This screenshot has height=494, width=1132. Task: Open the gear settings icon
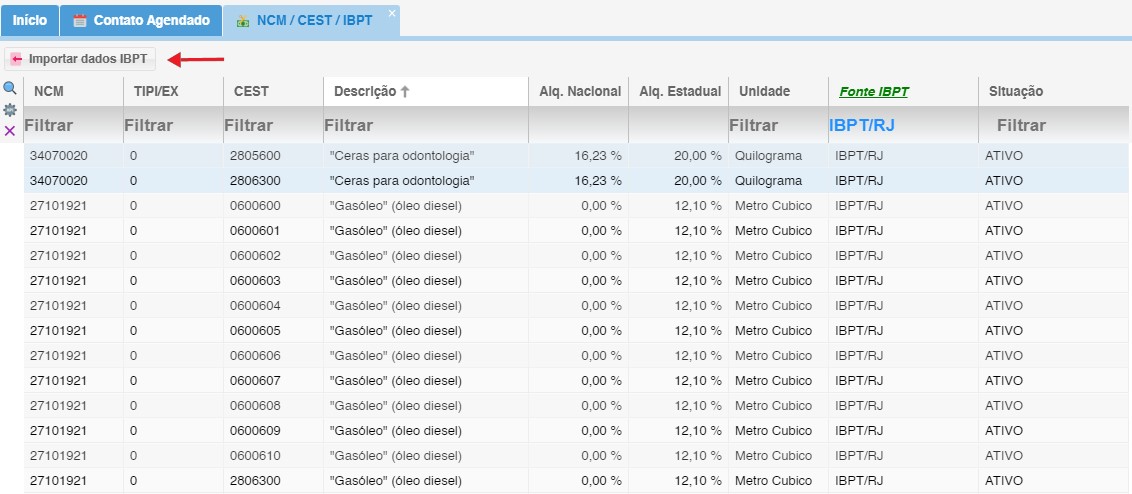coord(10,110)
